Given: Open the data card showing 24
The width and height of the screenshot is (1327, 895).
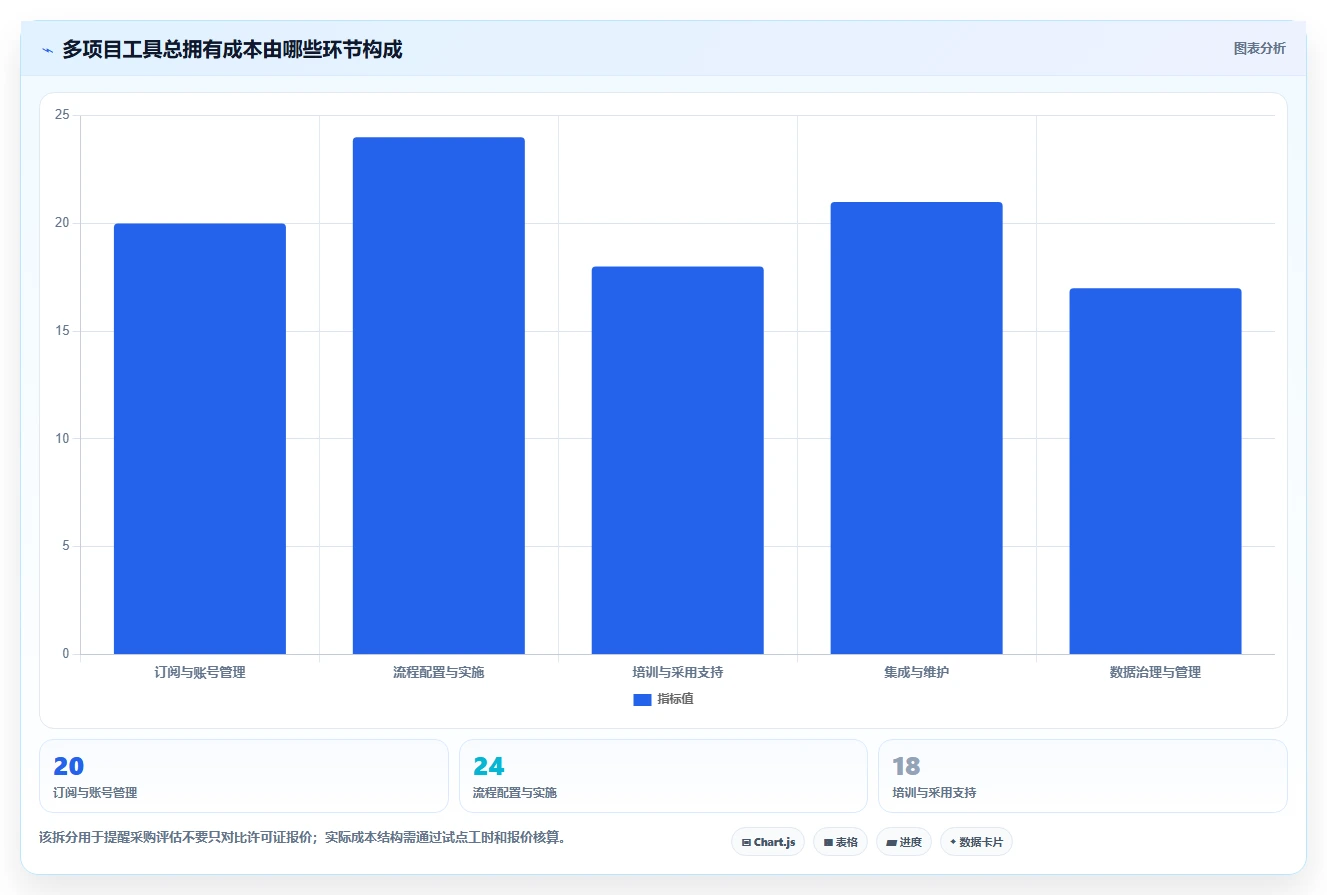Looking at the screenshot, I should click(663, 776).
